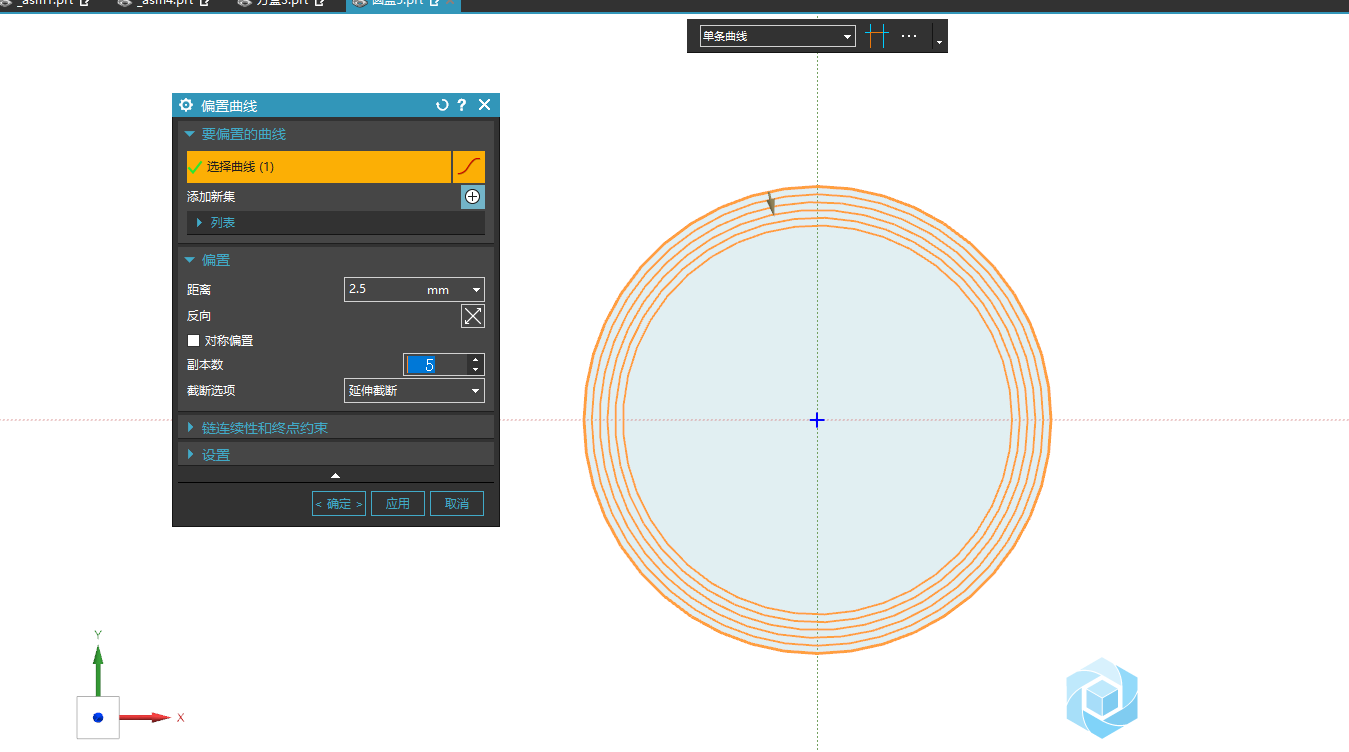Collapse the 要偏置的曲线 section

(190, 134)
